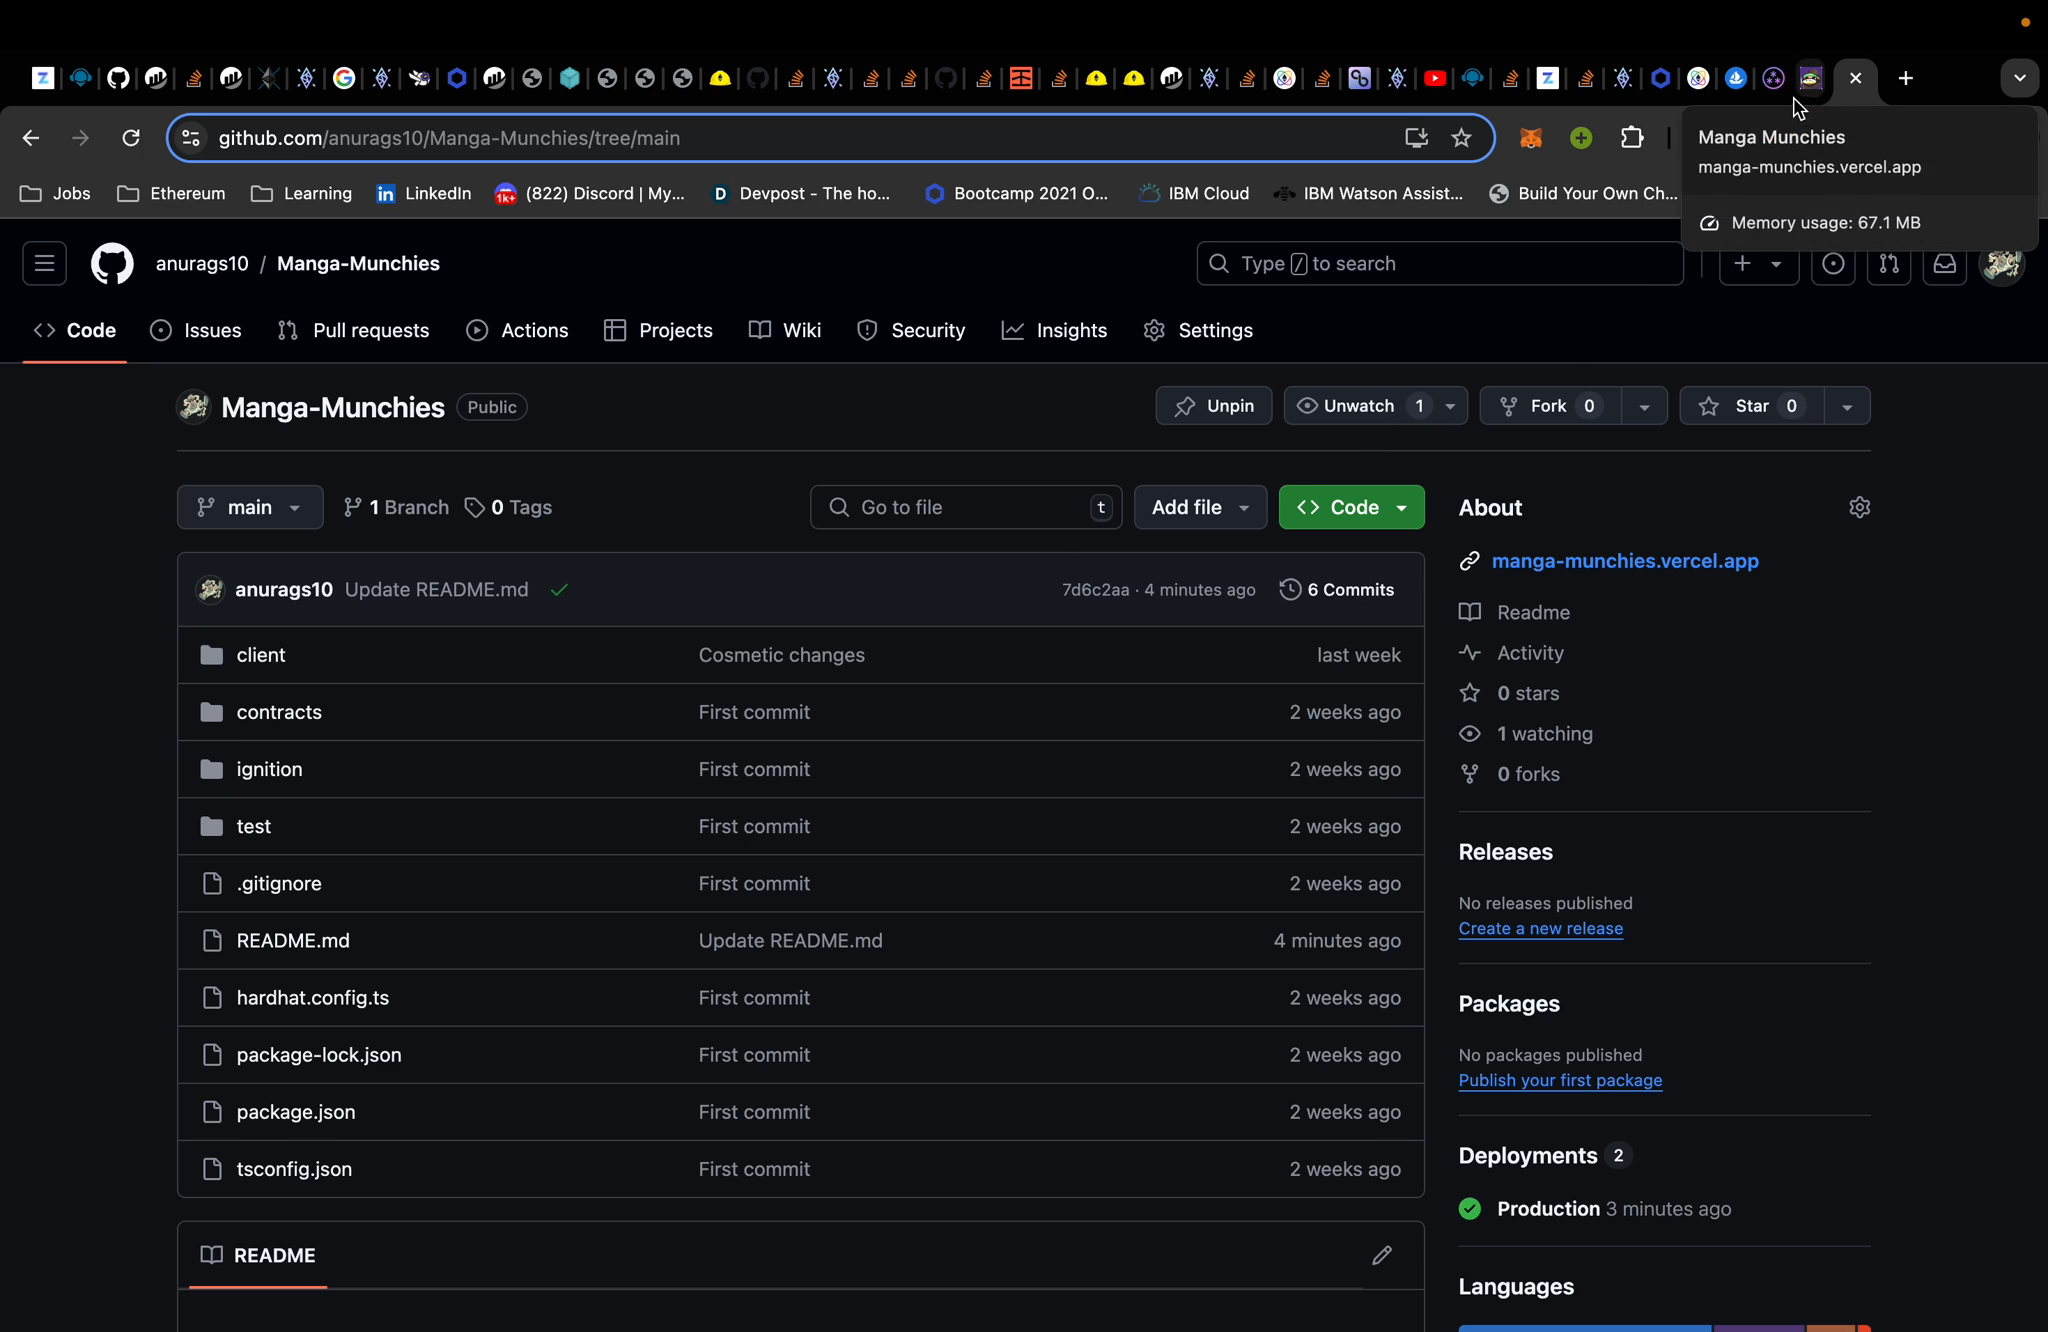Switch to the Projects tab
This screenshot has height=1332, width=2048.
pos(659,331)
